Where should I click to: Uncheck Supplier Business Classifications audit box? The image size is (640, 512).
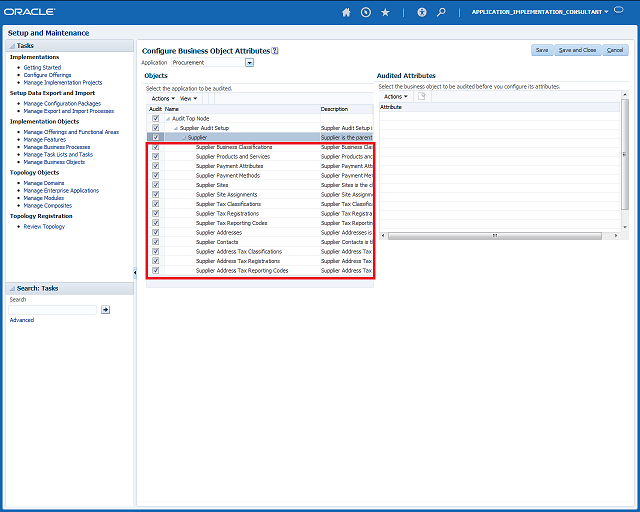coord(156,147)
